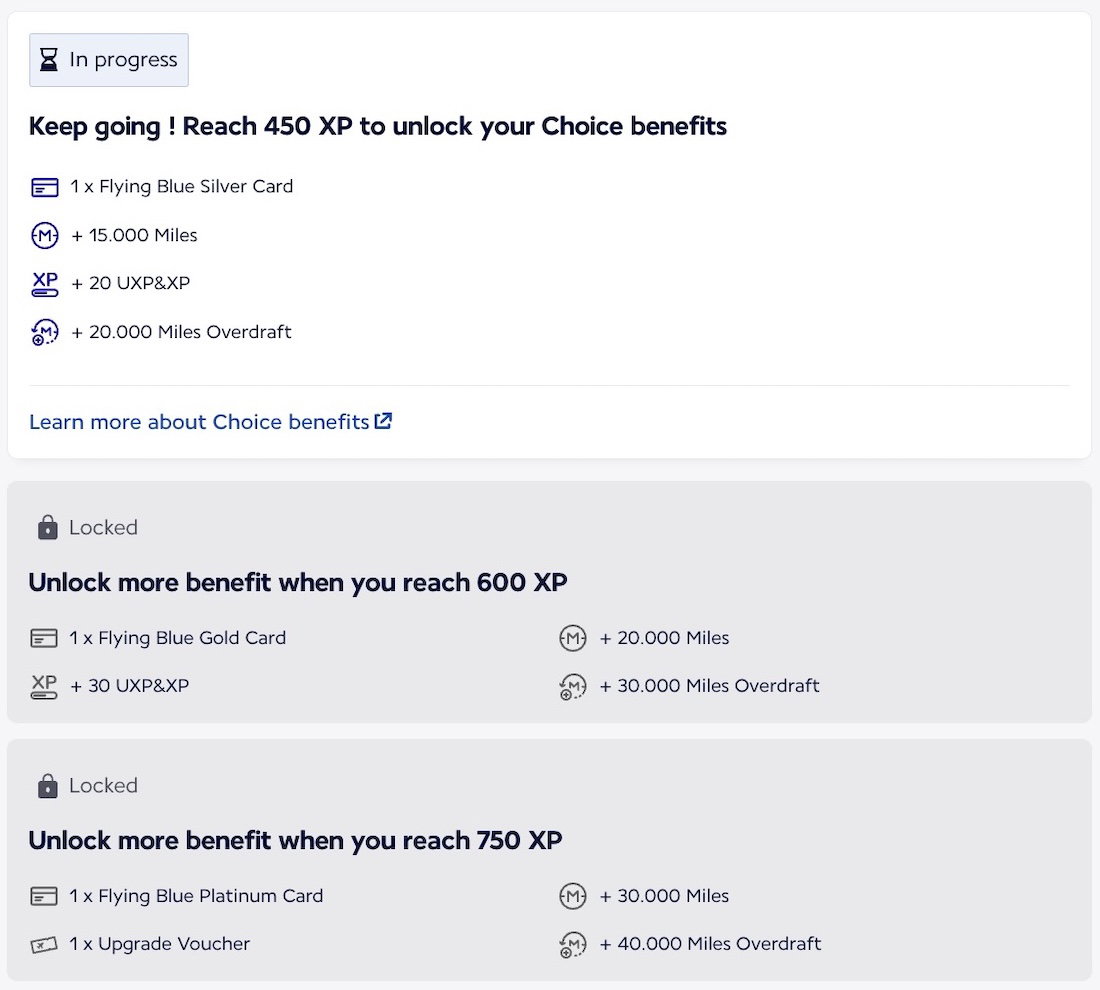Click the Flying Blue Gold Card icon
Screen dimensions: 1100x990
[x=44, y=638]
